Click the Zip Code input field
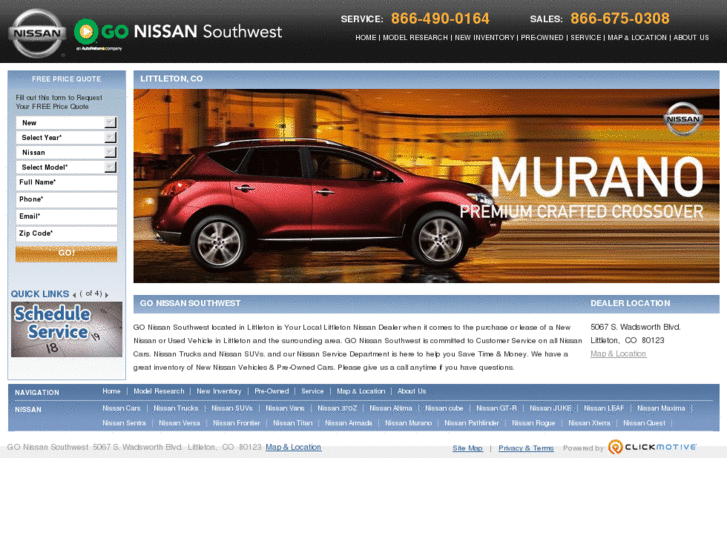Screen dimensions: 727x545 point(66,234)
